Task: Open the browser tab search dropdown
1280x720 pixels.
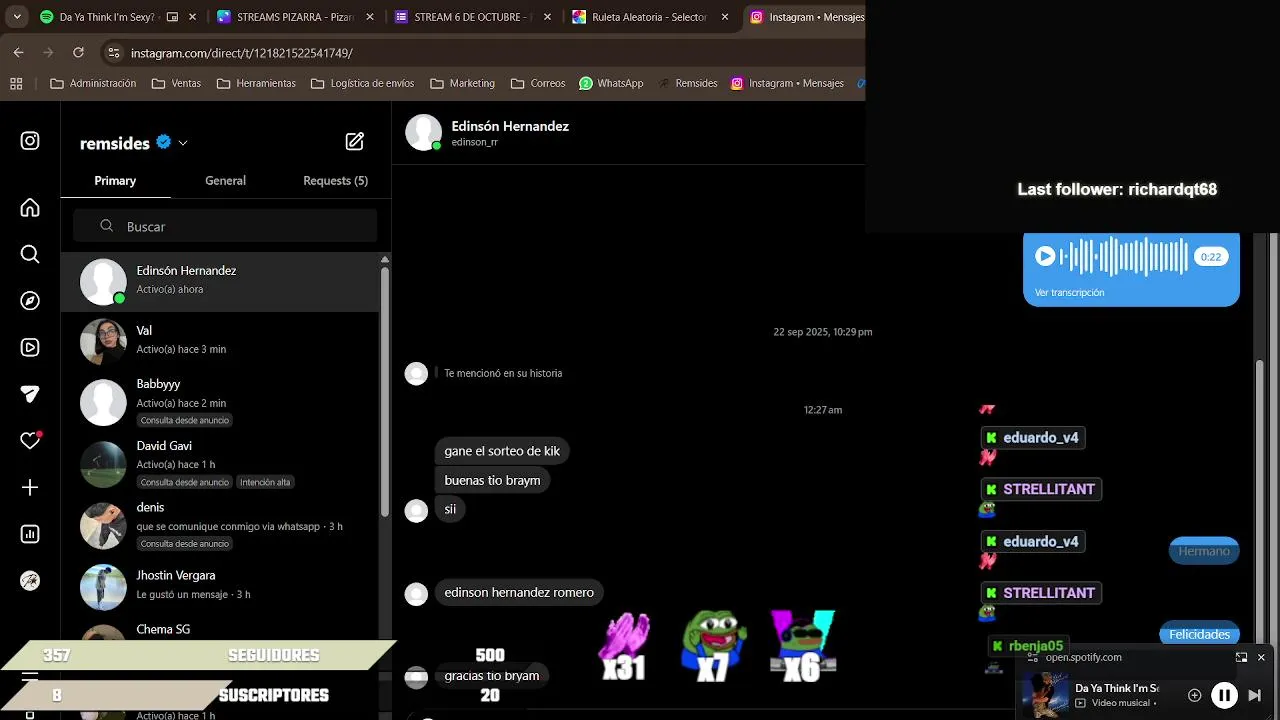Action: tap(17, 17)
